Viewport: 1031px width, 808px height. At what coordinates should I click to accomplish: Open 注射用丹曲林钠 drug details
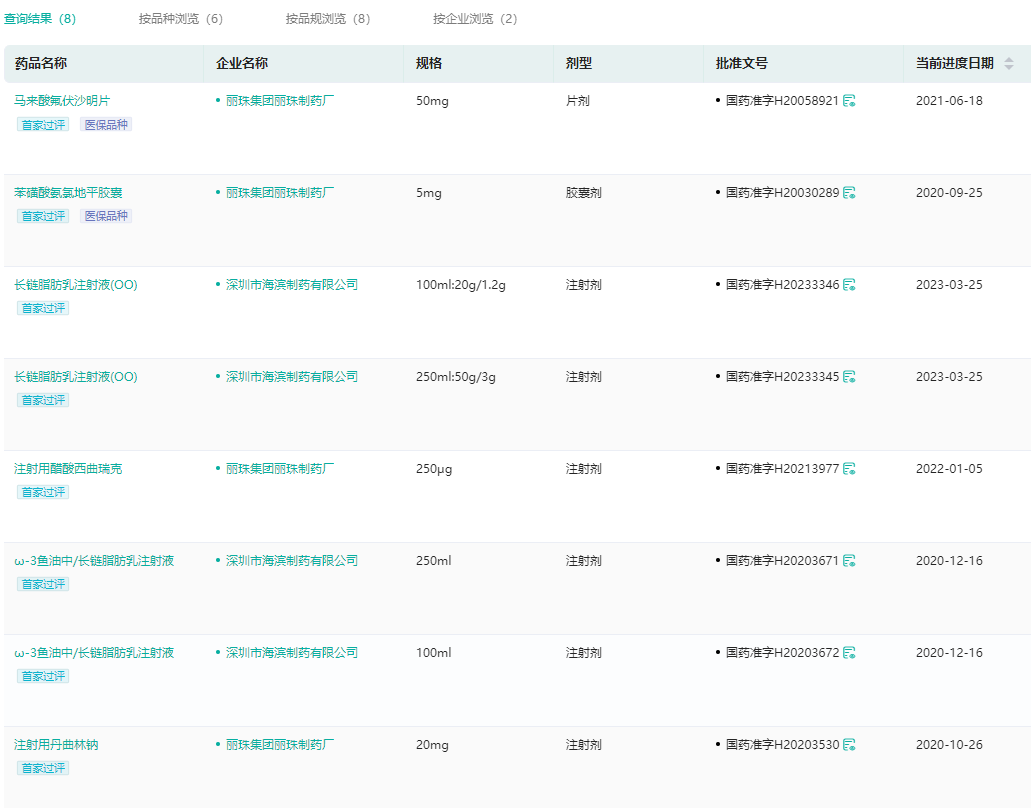click(x=56, y=745)
